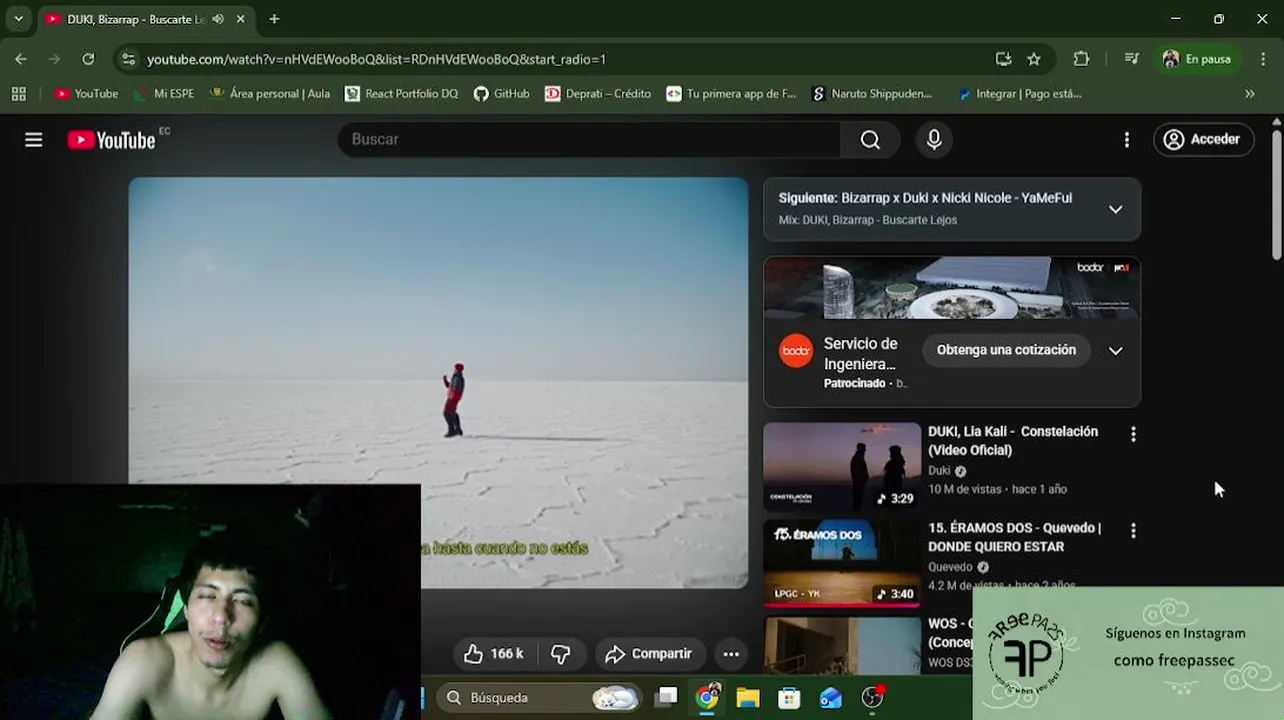
Task: Open Área personal | Aula bookmark
Action: point(269,94)
